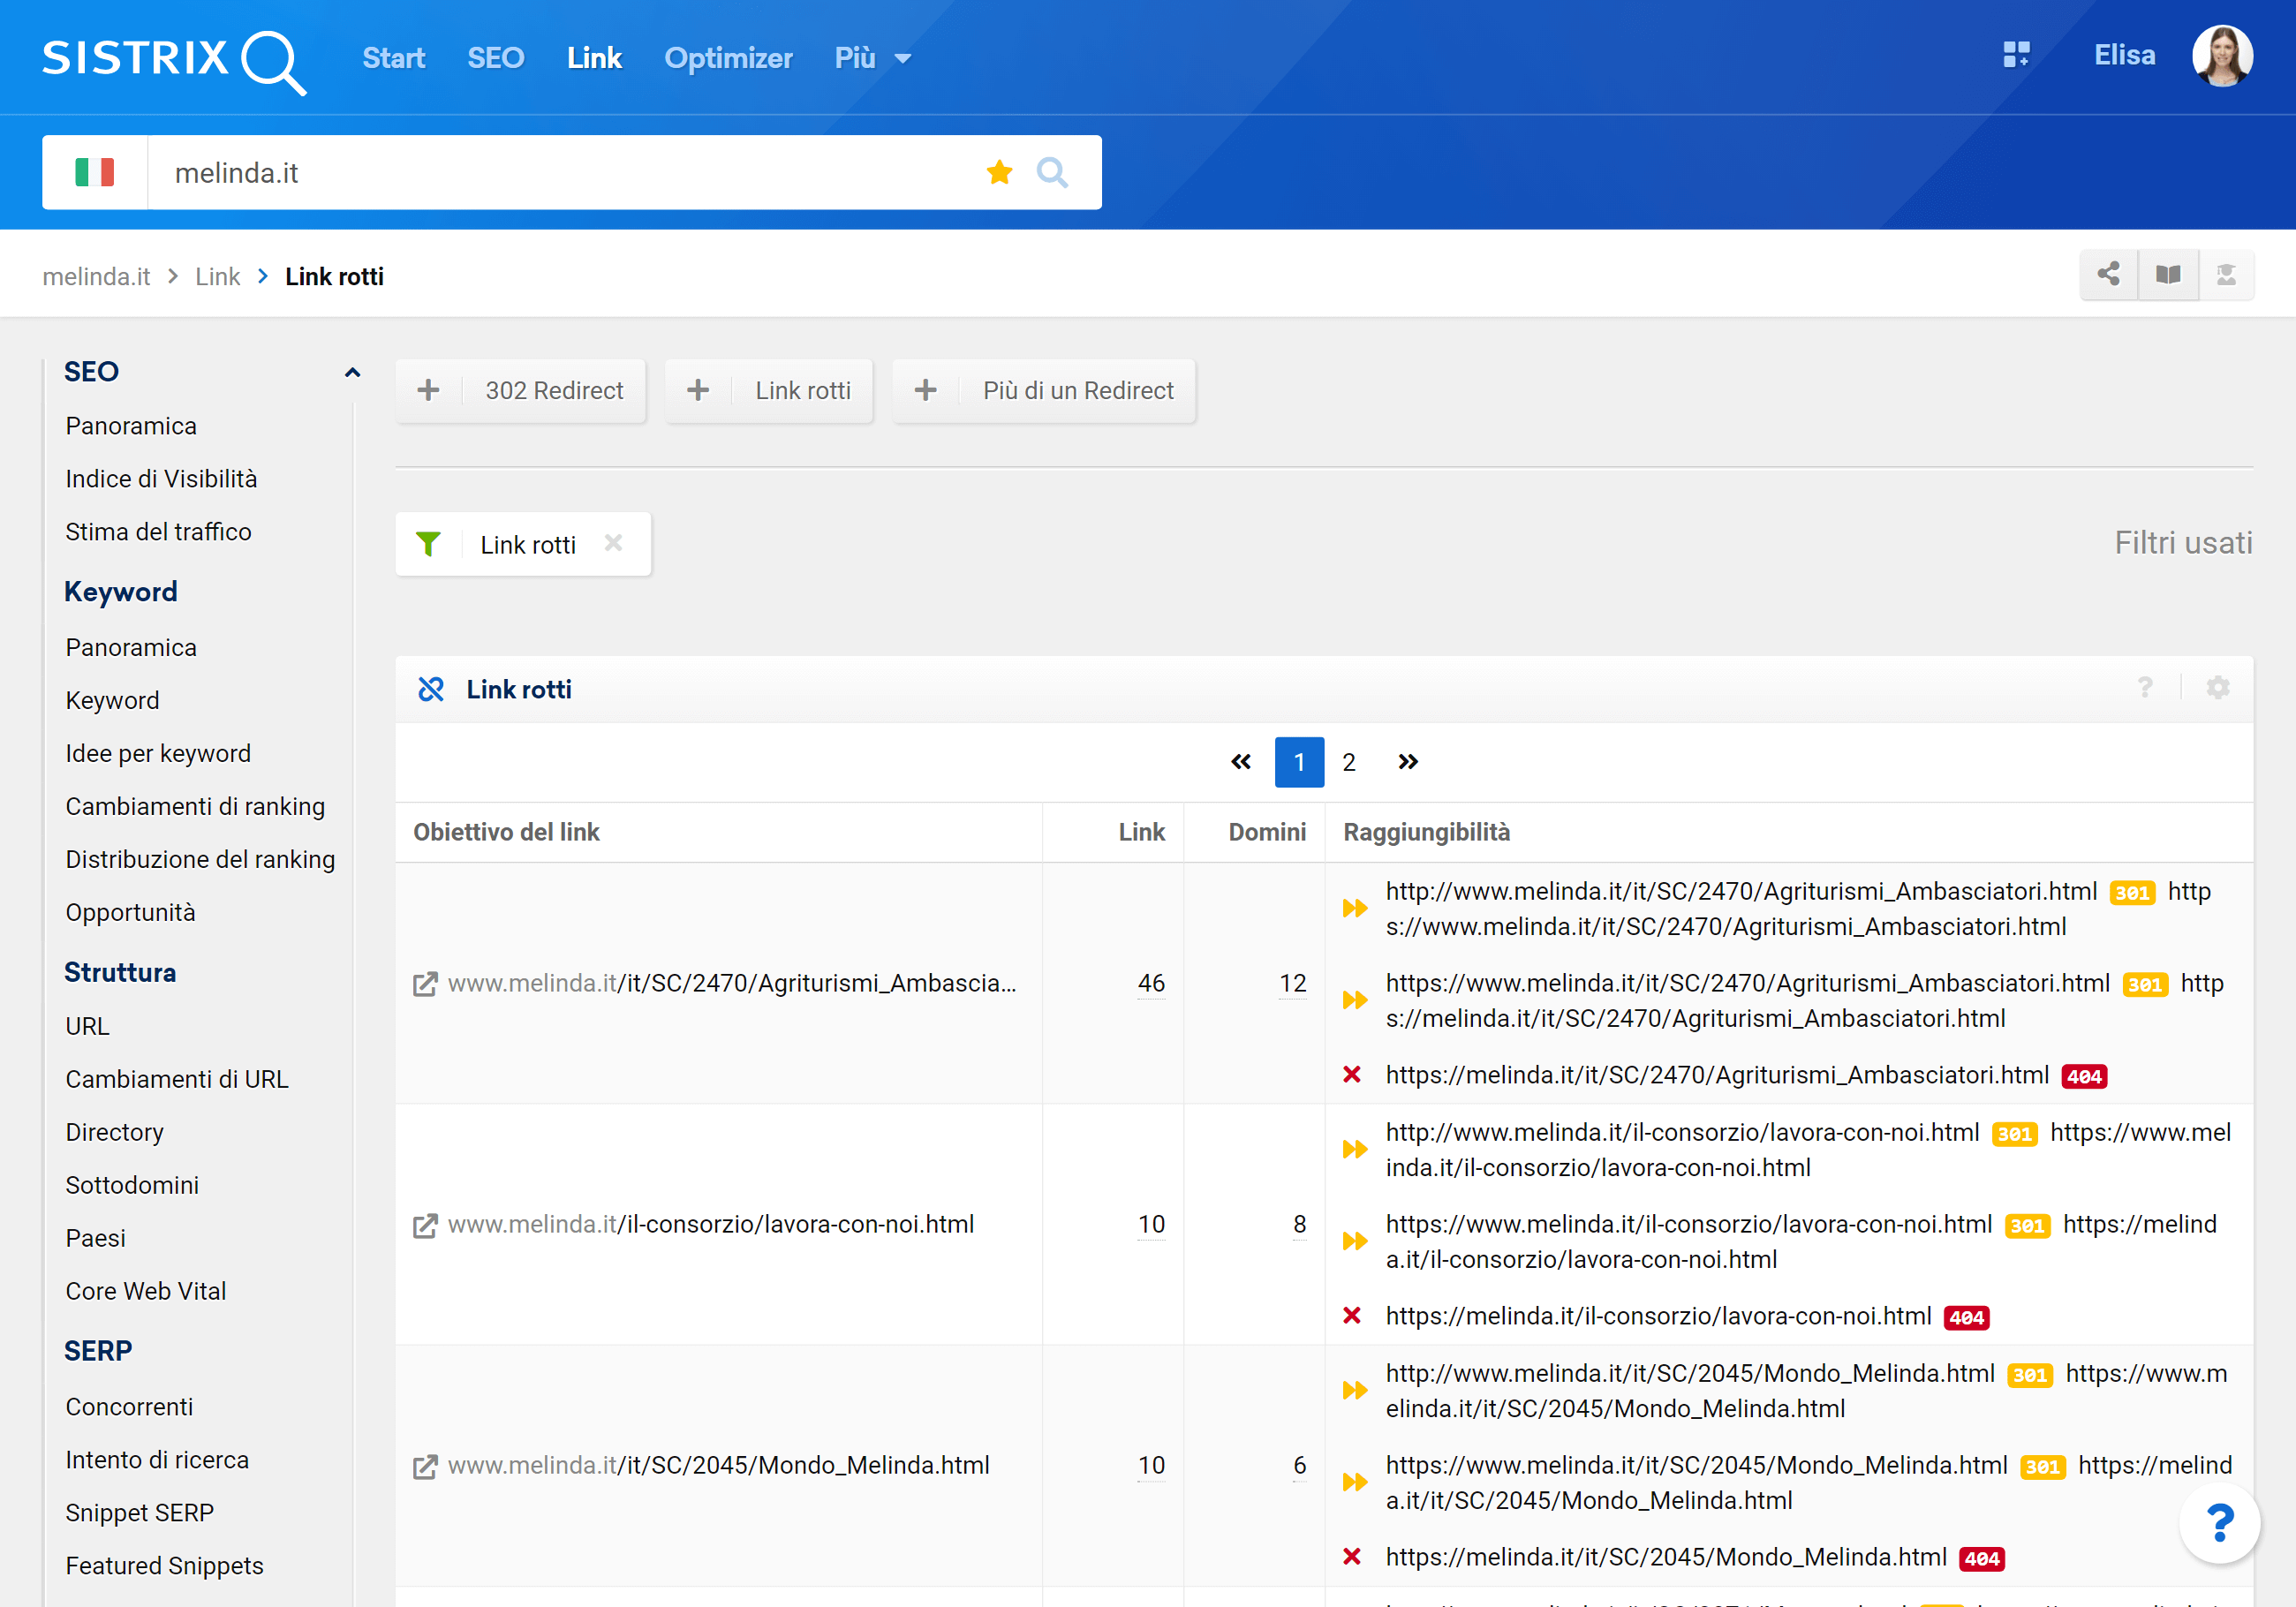The image size is (2296, 1607).
Task: Open Idee per keyword in sidebar
Action: pos(158,753)
